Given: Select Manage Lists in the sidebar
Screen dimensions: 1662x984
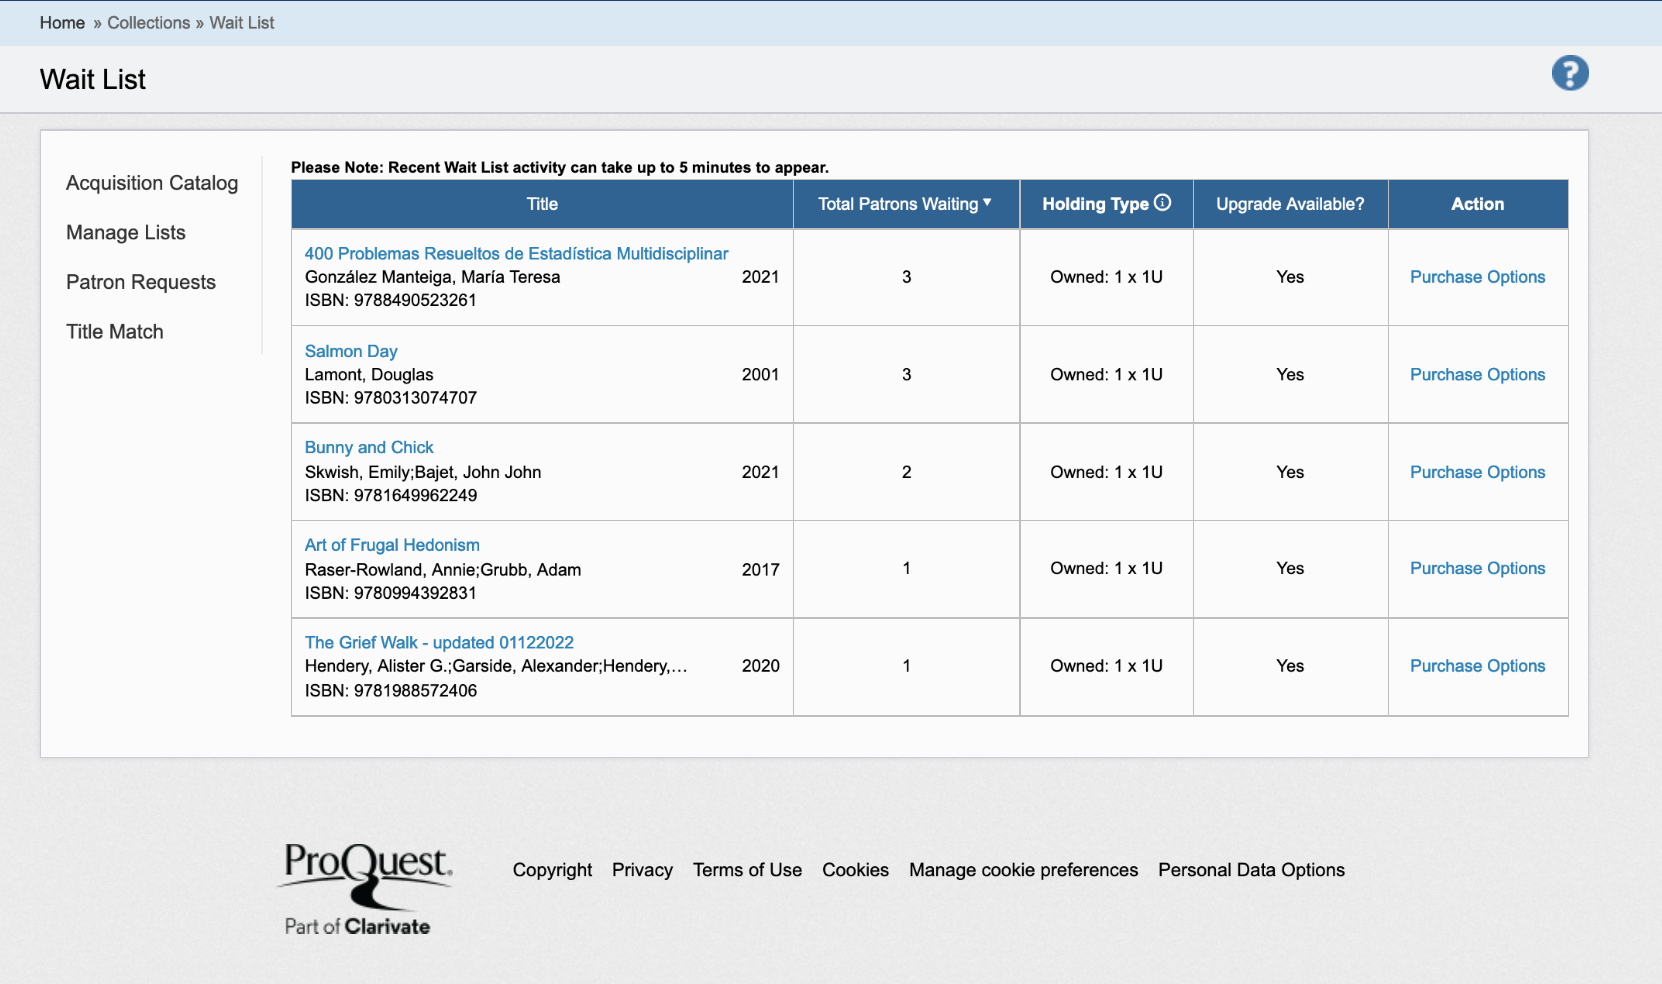Looking at the screenshot, I should (125, 233).
